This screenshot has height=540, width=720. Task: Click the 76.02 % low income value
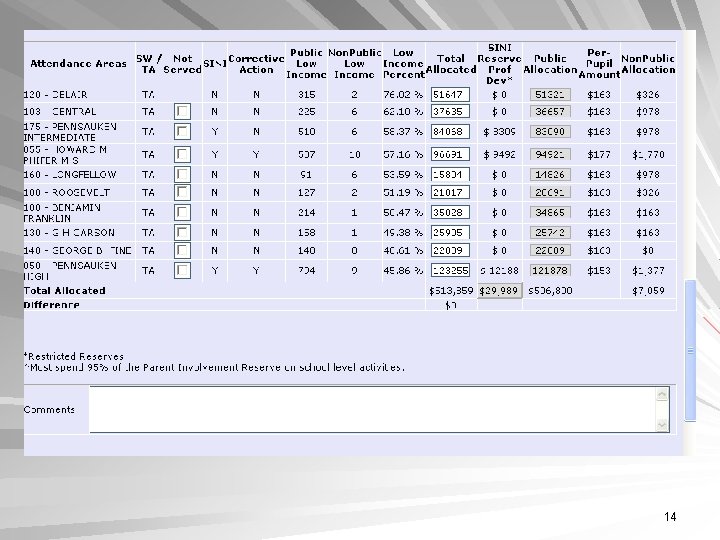403,95
